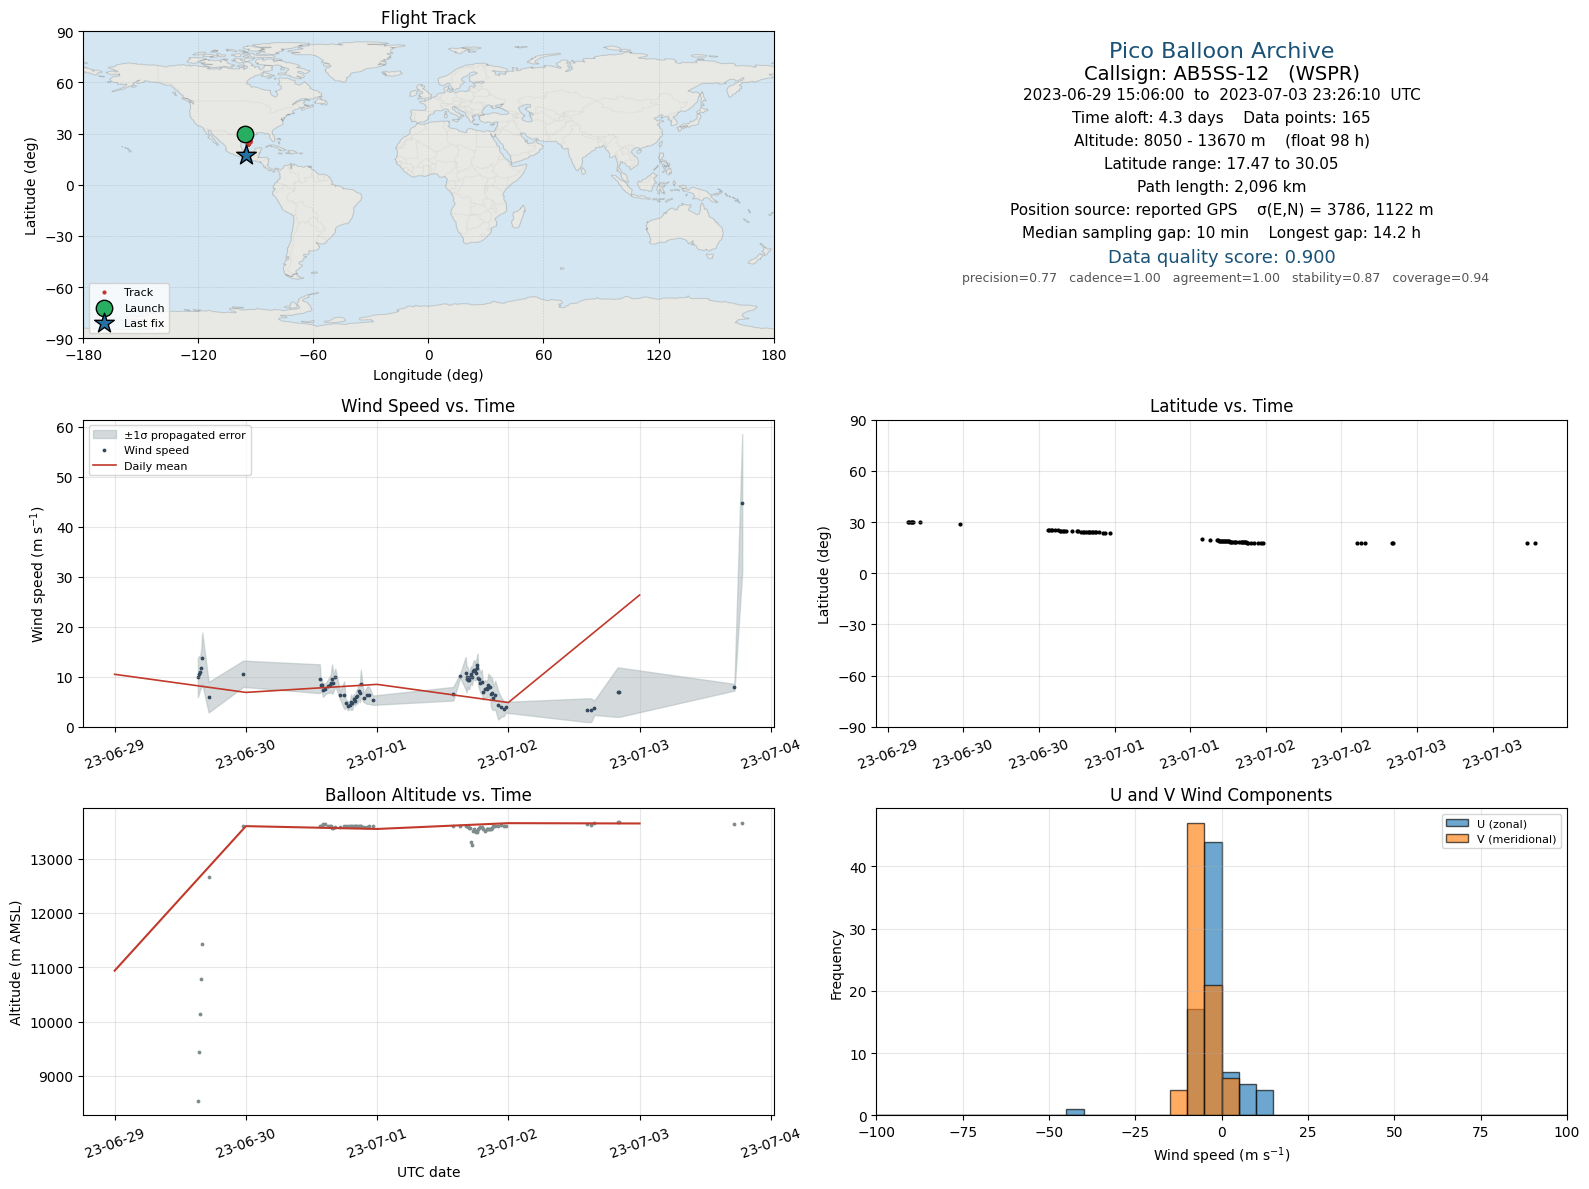Click the "Latitude range: 17.47 to 30.05" text
Image resolution: width=1589 pixels, height=1189 pixels.
click(x=1221, y=164)
